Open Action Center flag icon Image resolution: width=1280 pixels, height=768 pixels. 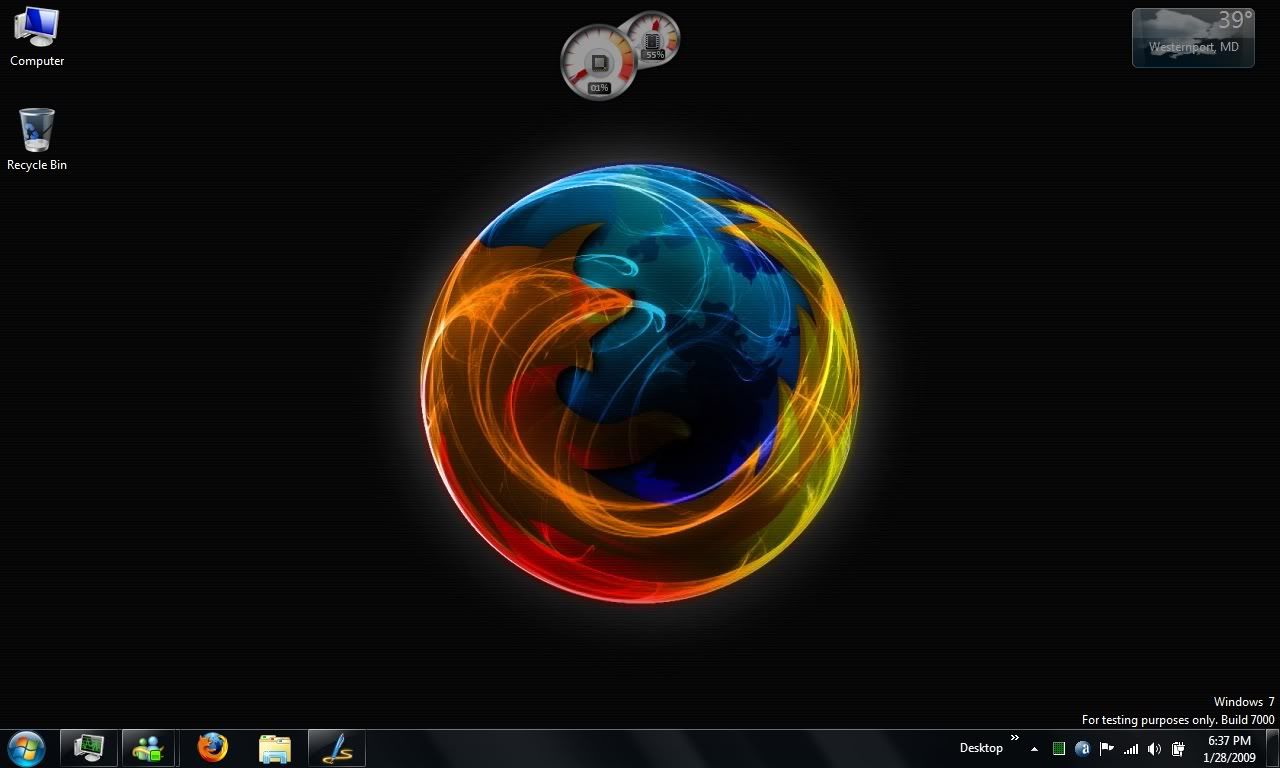click(1107, 749)
